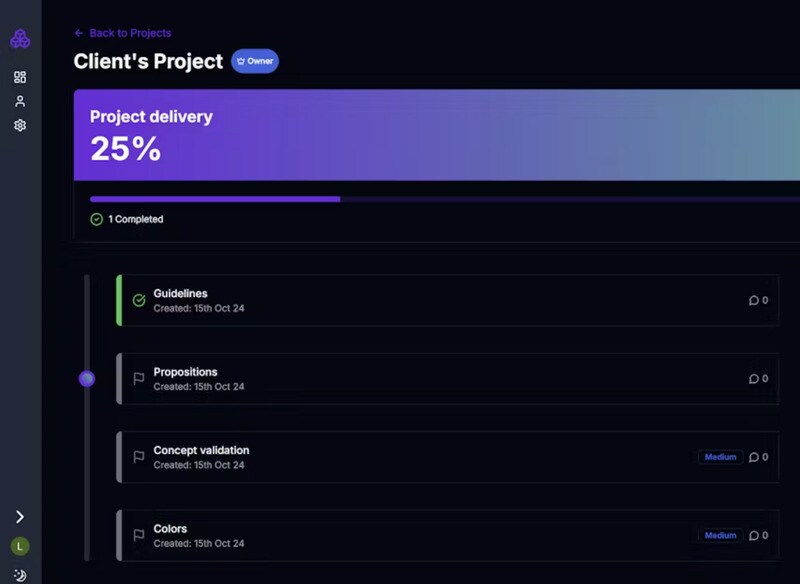Open the green L user avatar menu

click(x=20, y=546)
